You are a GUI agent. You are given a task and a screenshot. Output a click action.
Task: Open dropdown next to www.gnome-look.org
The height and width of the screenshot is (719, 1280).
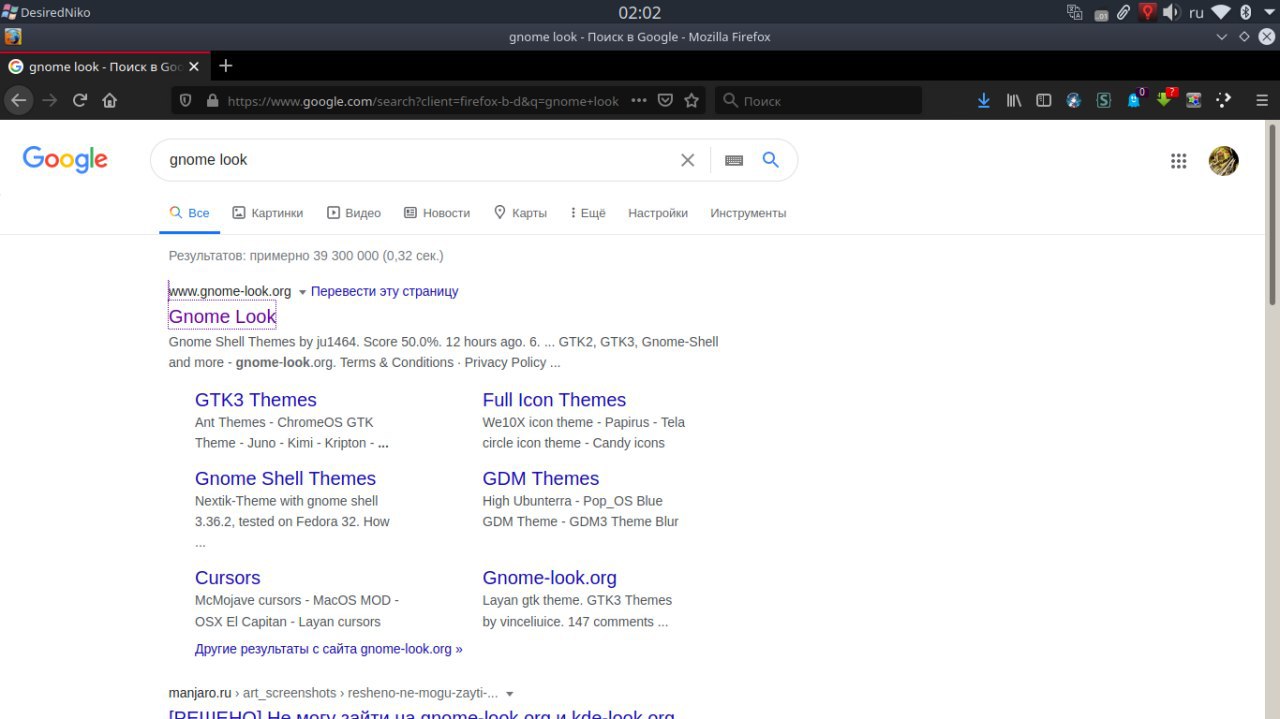pos(302,292)
